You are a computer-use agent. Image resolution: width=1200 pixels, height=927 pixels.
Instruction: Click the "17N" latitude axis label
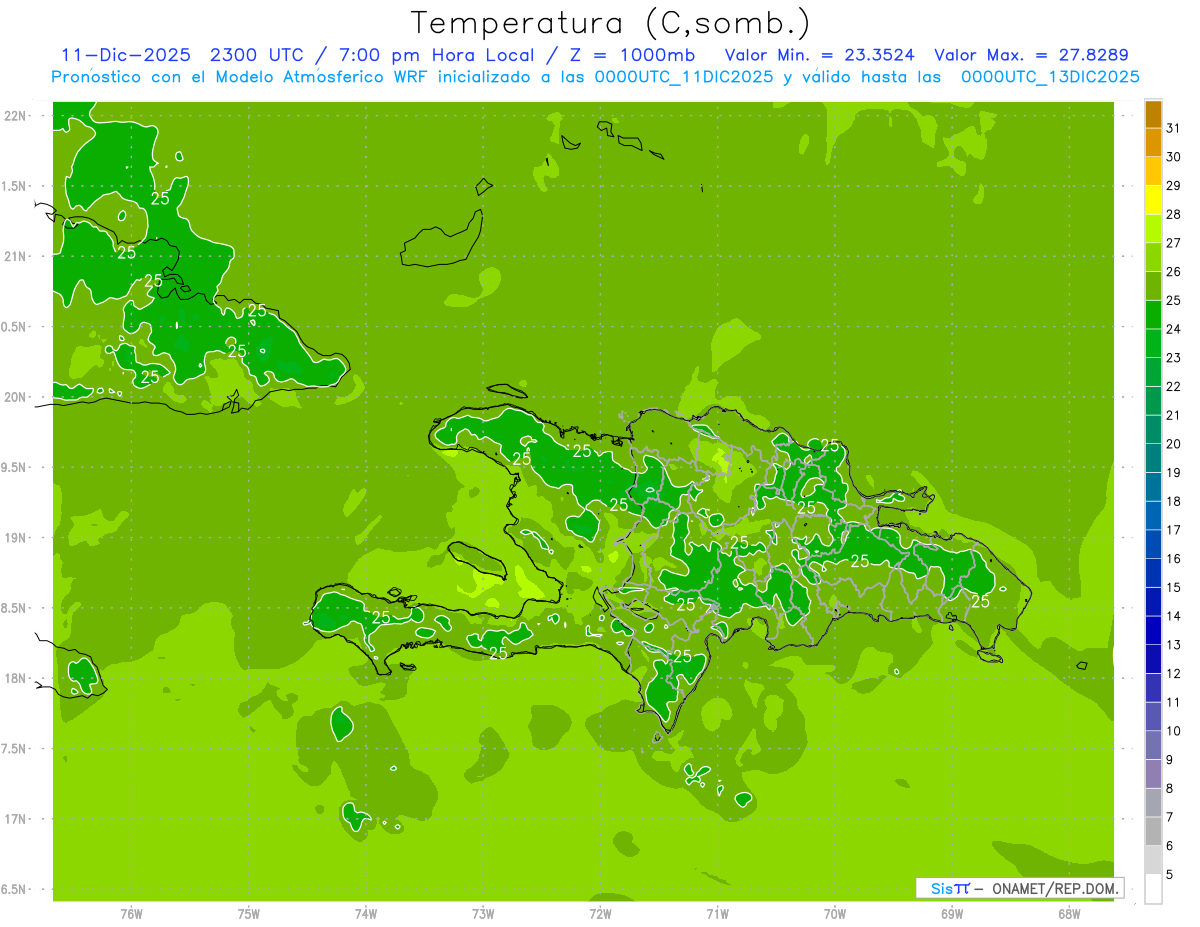coord(16,819)
